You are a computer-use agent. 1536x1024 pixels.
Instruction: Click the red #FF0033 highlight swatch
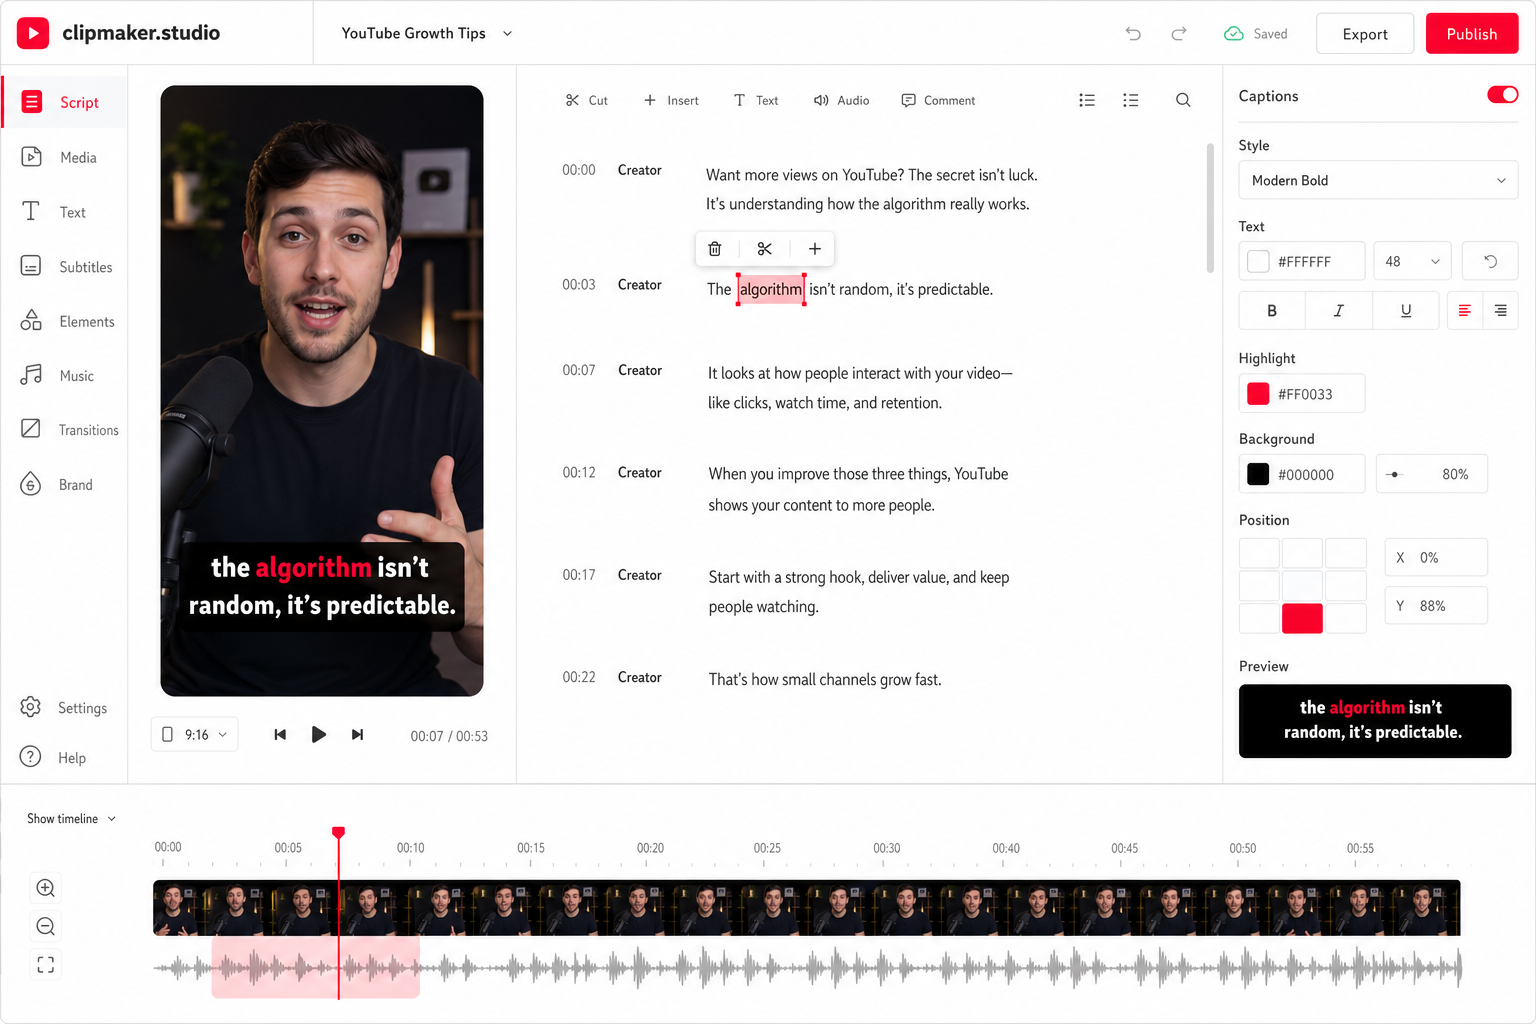pyautogui.click(x=1259, y=394)
